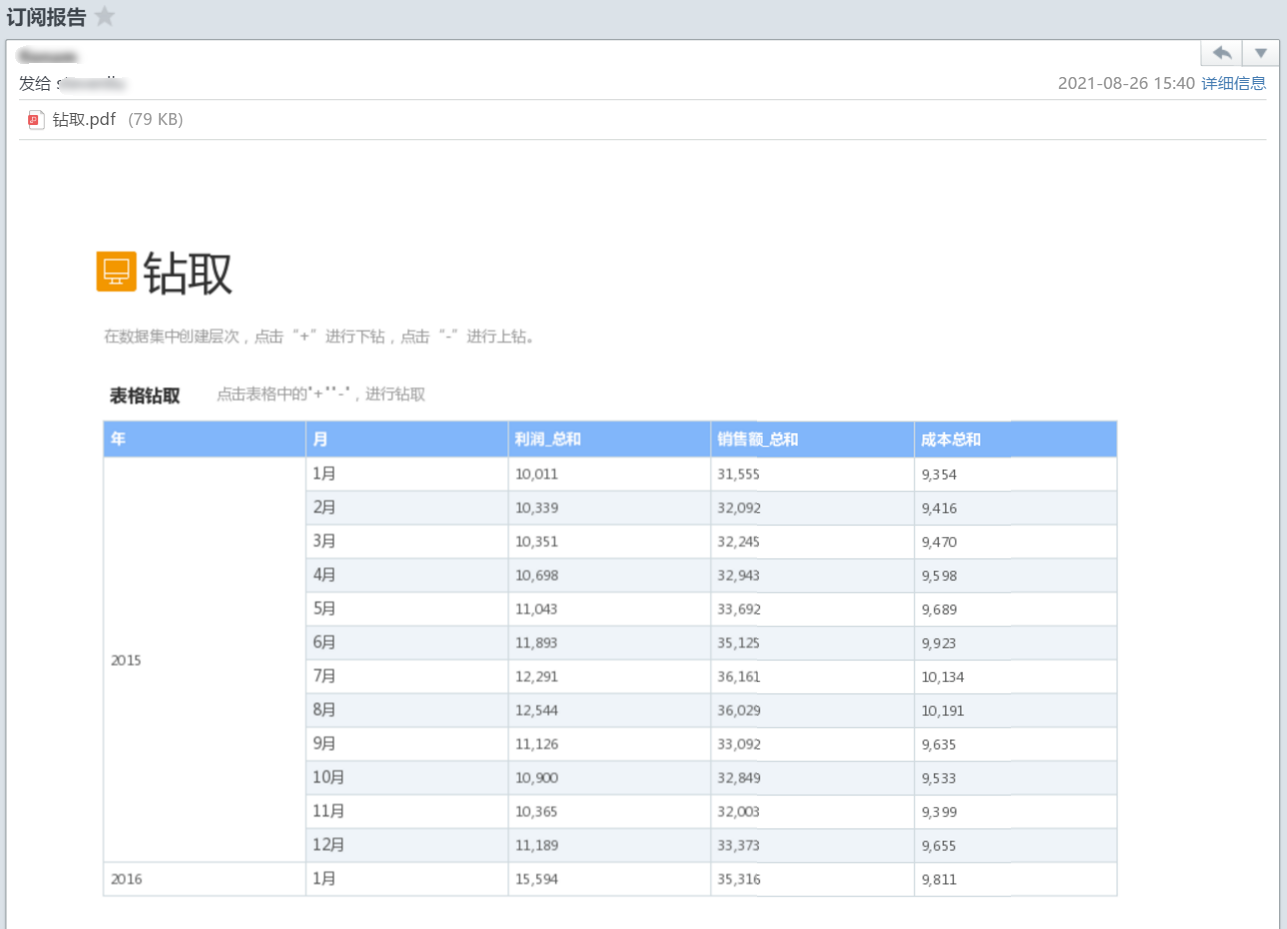Screen dimensions: 1287x929
Task: Click the 成本总和 column header
Action: tap(950, 439)
